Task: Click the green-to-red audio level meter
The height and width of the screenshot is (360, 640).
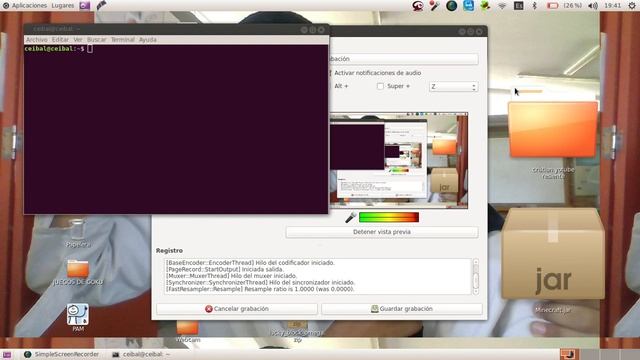Action: click(389, 218)
